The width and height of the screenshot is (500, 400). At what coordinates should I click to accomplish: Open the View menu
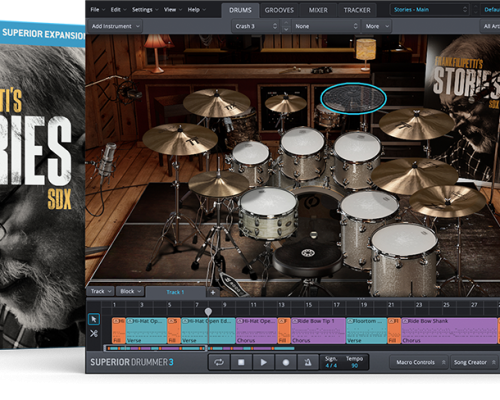[x=173, y=10]
